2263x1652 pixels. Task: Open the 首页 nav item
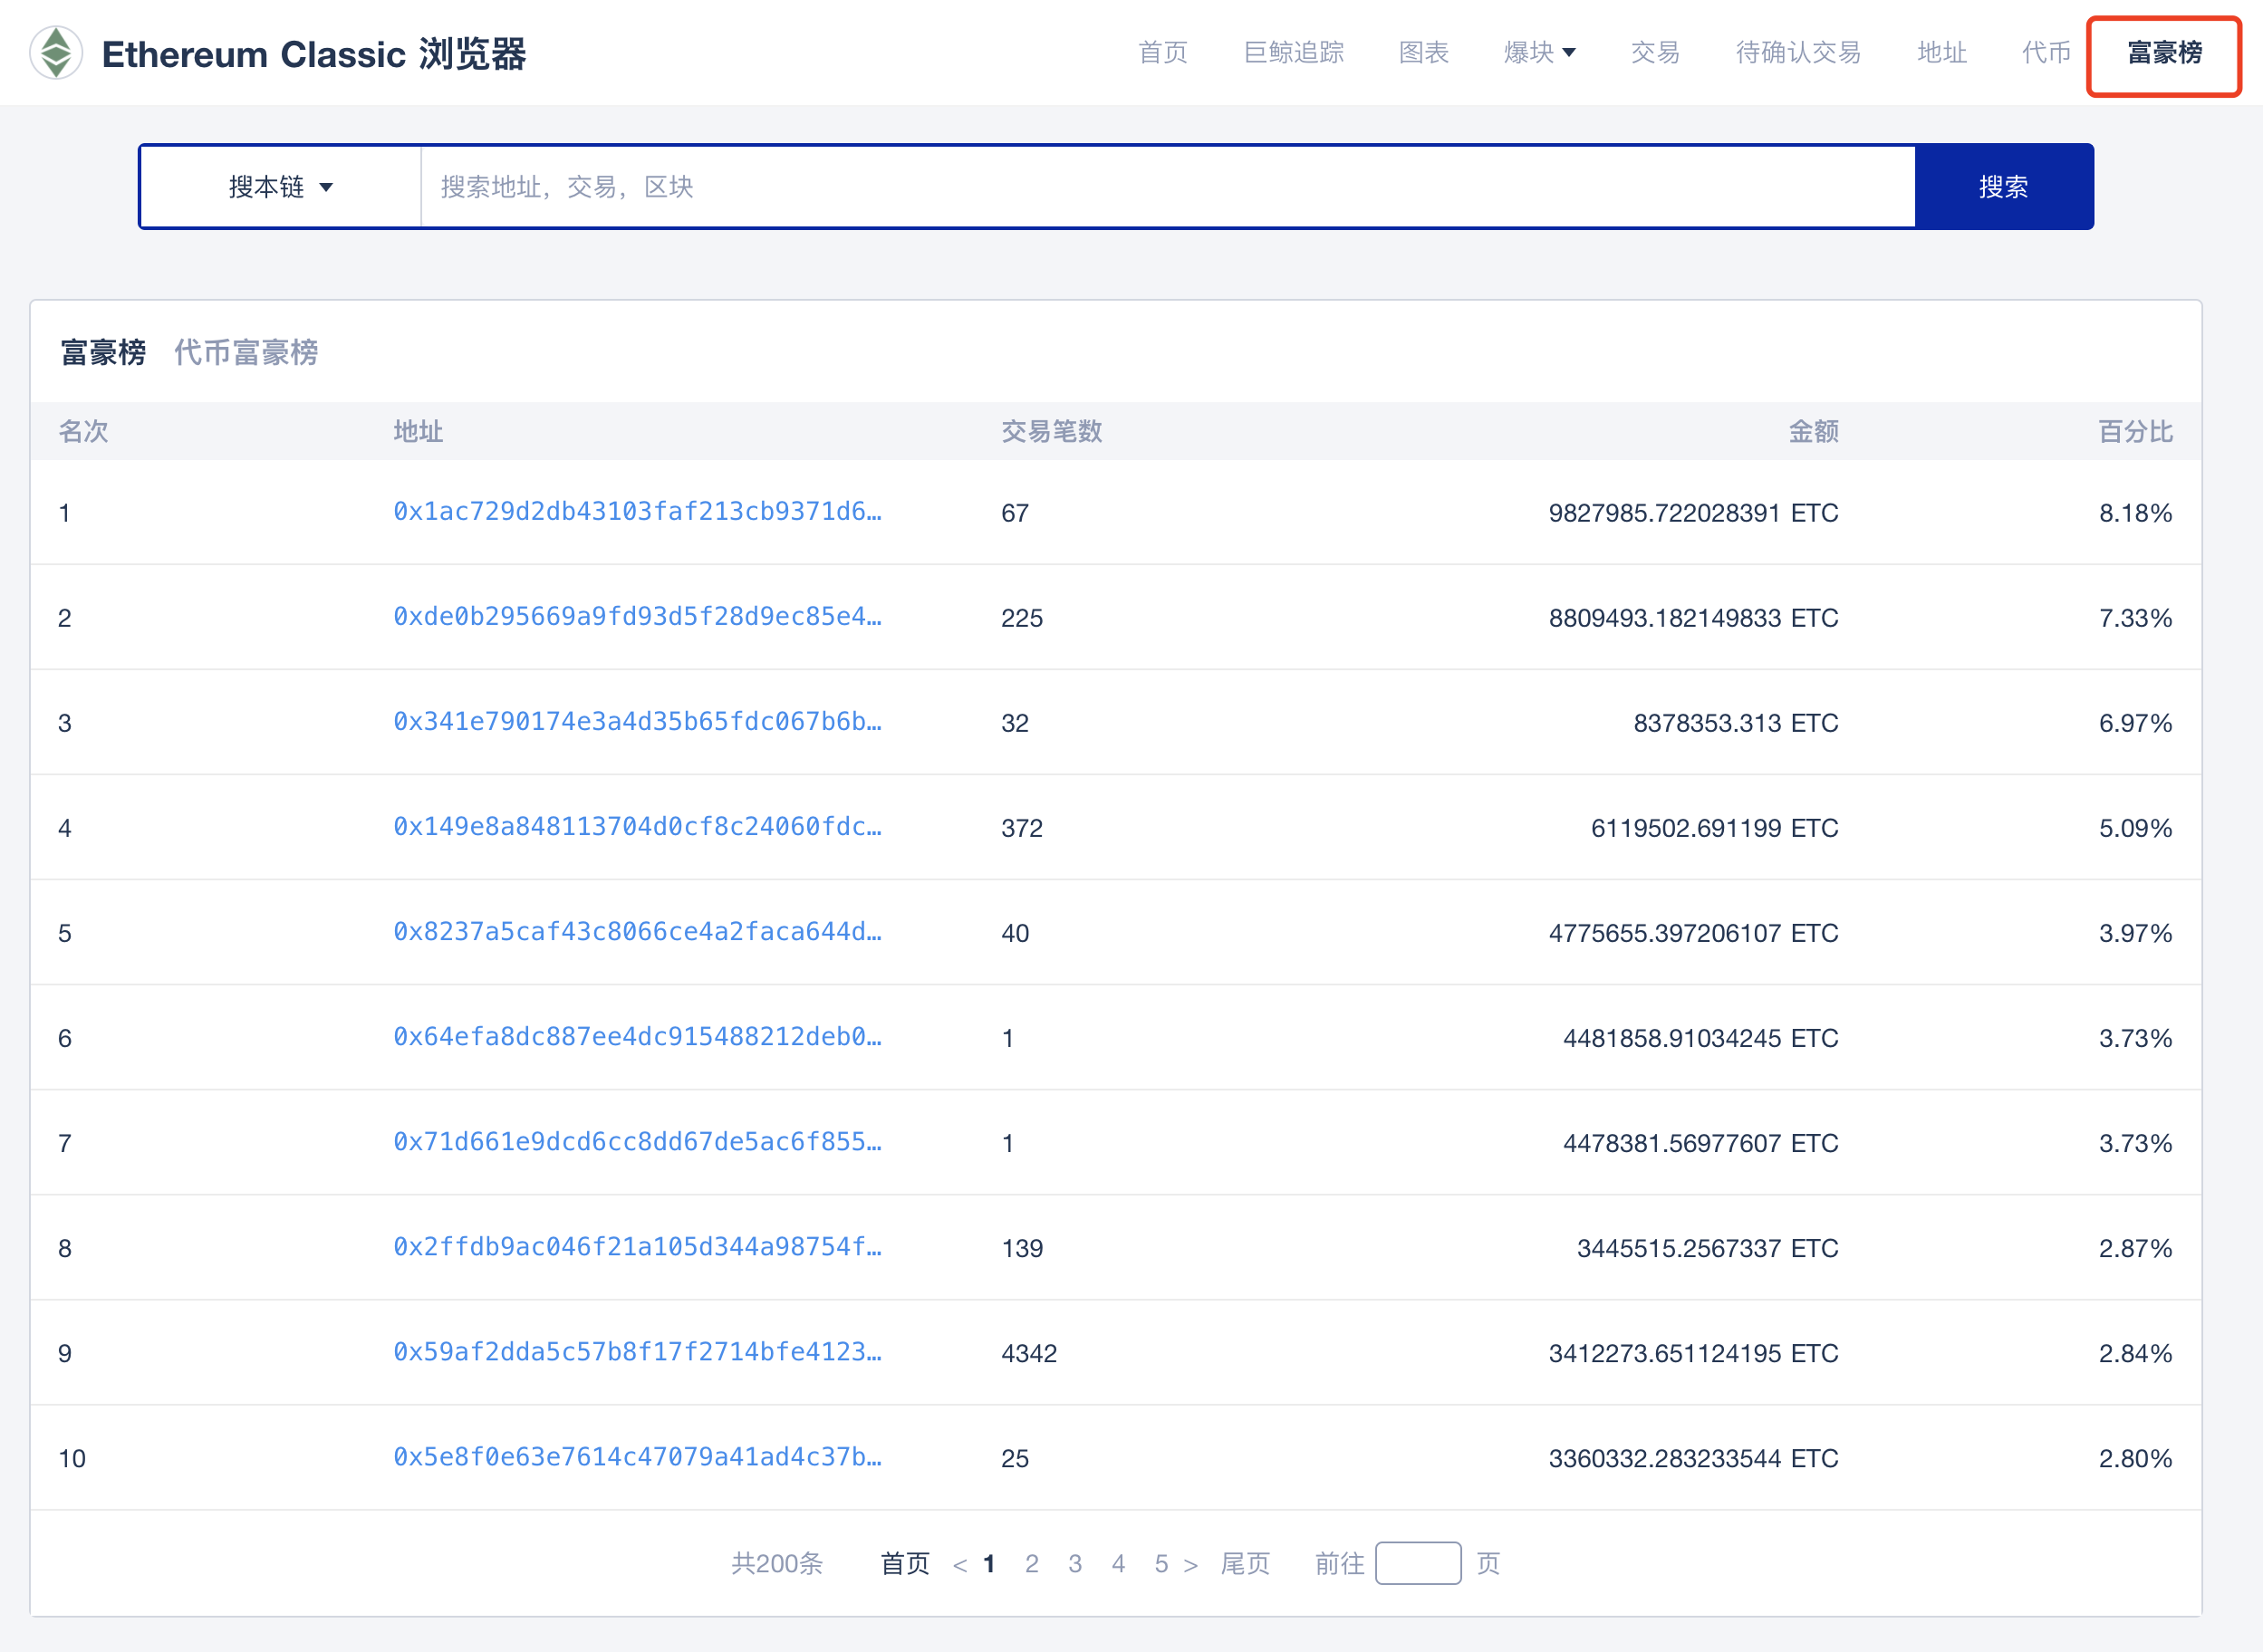click(1163, 53)
